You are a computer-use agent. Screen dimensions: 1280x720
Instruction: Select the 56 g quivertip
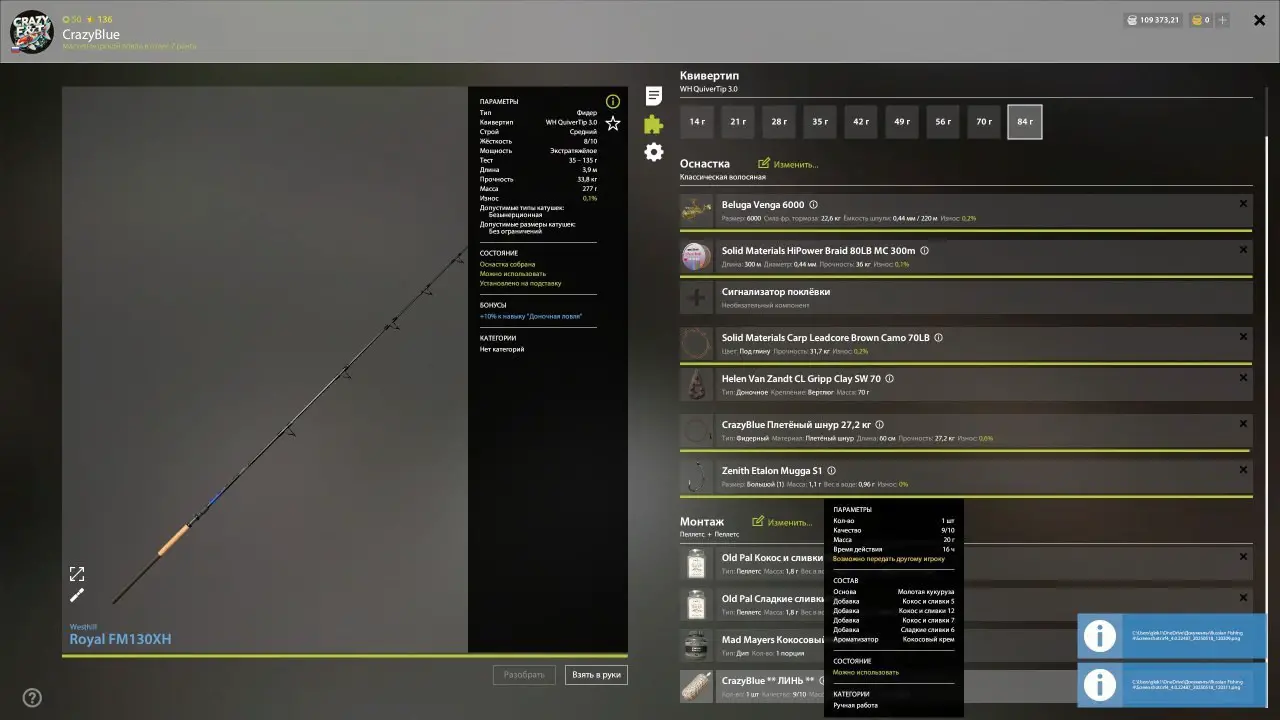click(x=943, y=122)
